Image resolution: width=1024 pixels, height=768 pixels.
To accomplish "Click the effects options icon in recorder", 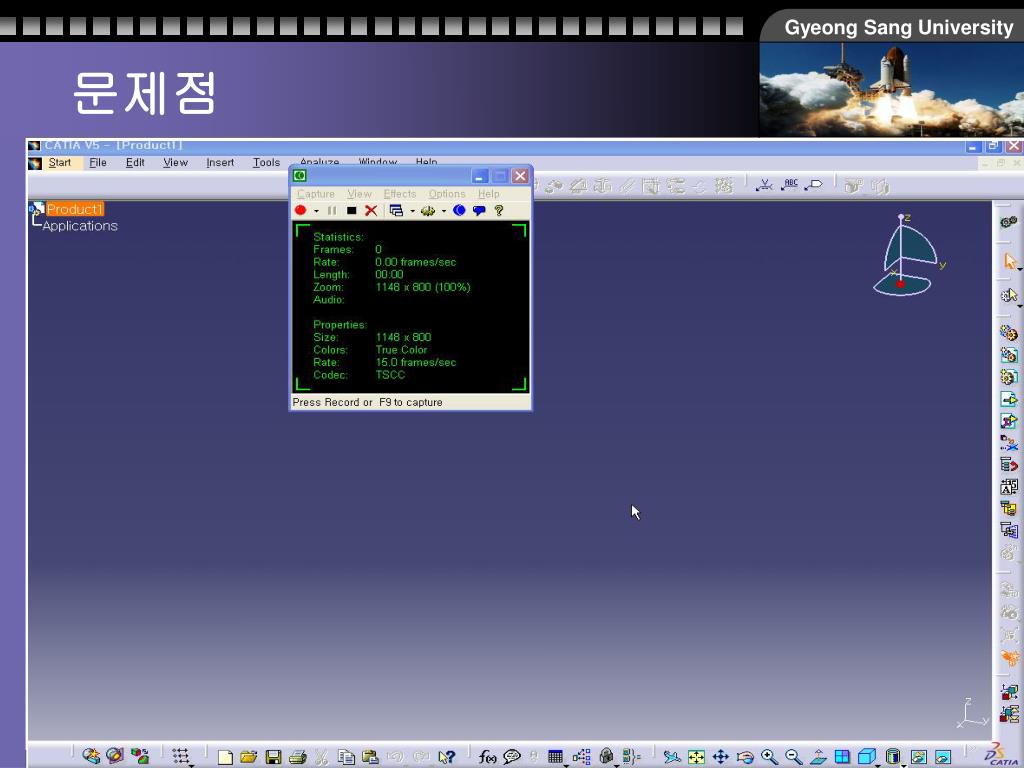I will (x=428, y=210).
